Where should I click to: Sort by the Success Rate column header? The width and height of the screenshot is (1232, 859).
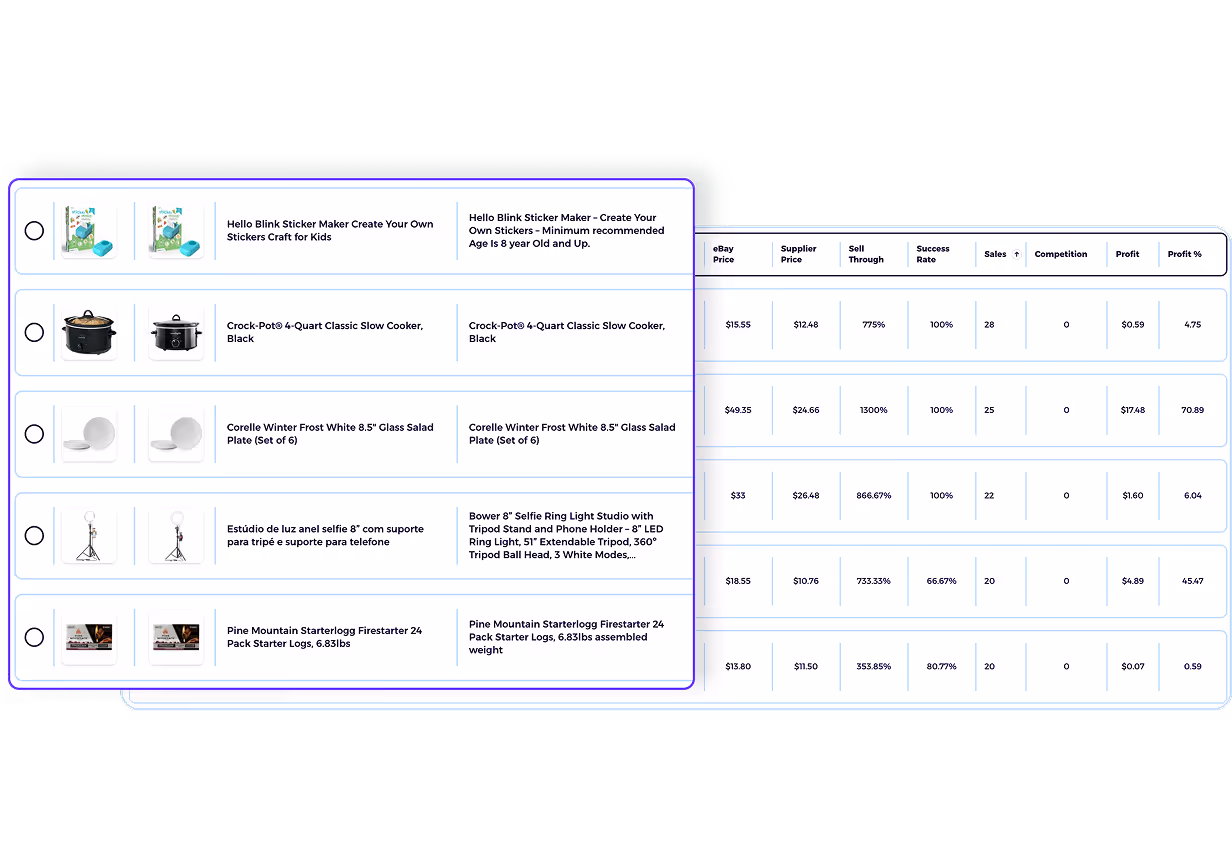933,254
